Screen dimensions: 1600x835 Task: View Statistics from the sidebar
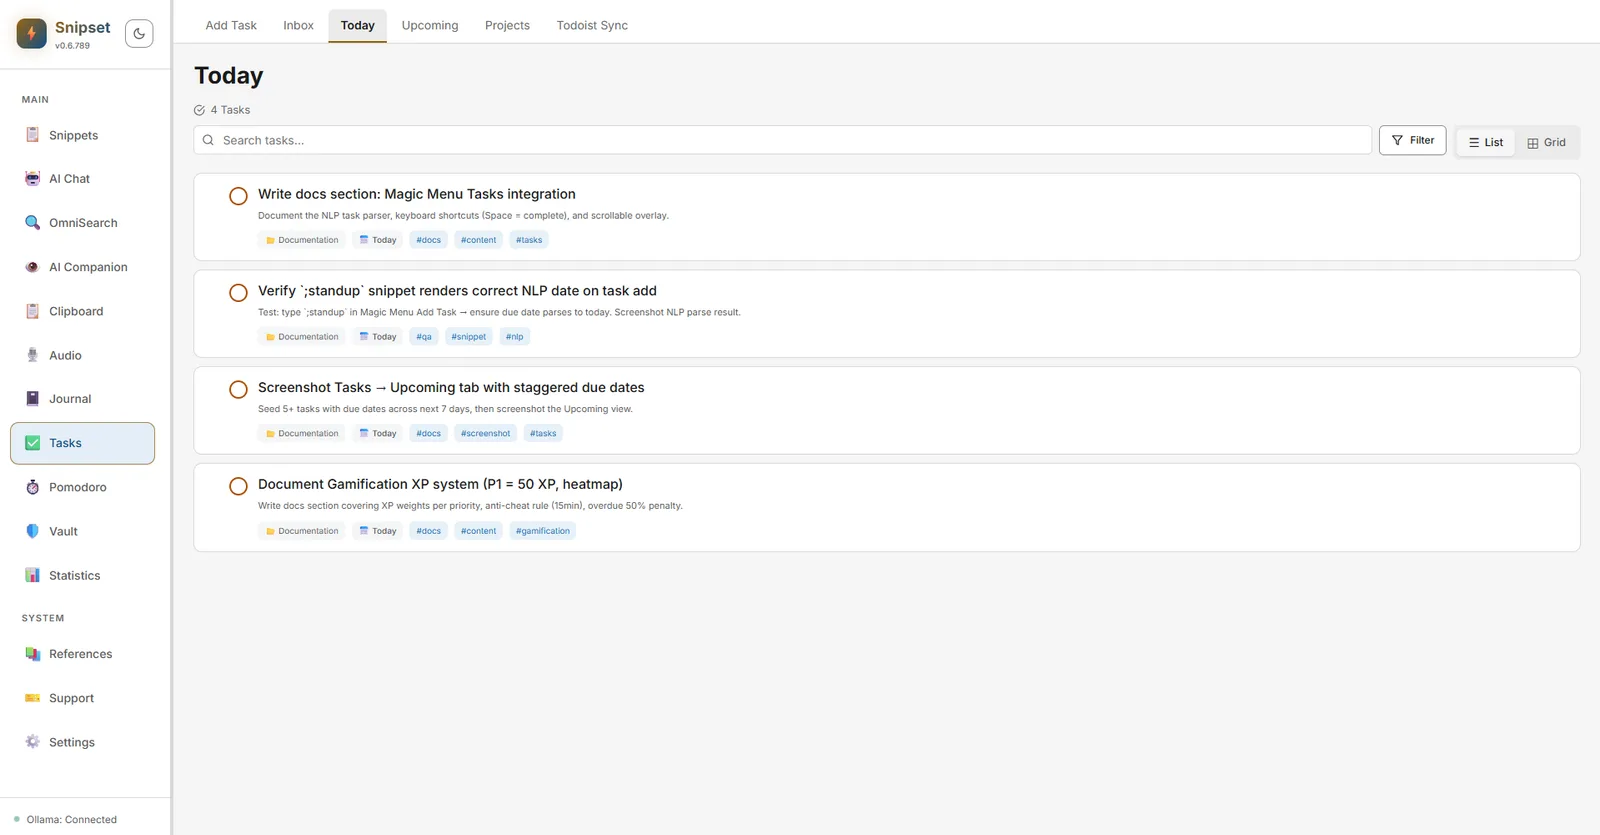click(x=82, y=575)
